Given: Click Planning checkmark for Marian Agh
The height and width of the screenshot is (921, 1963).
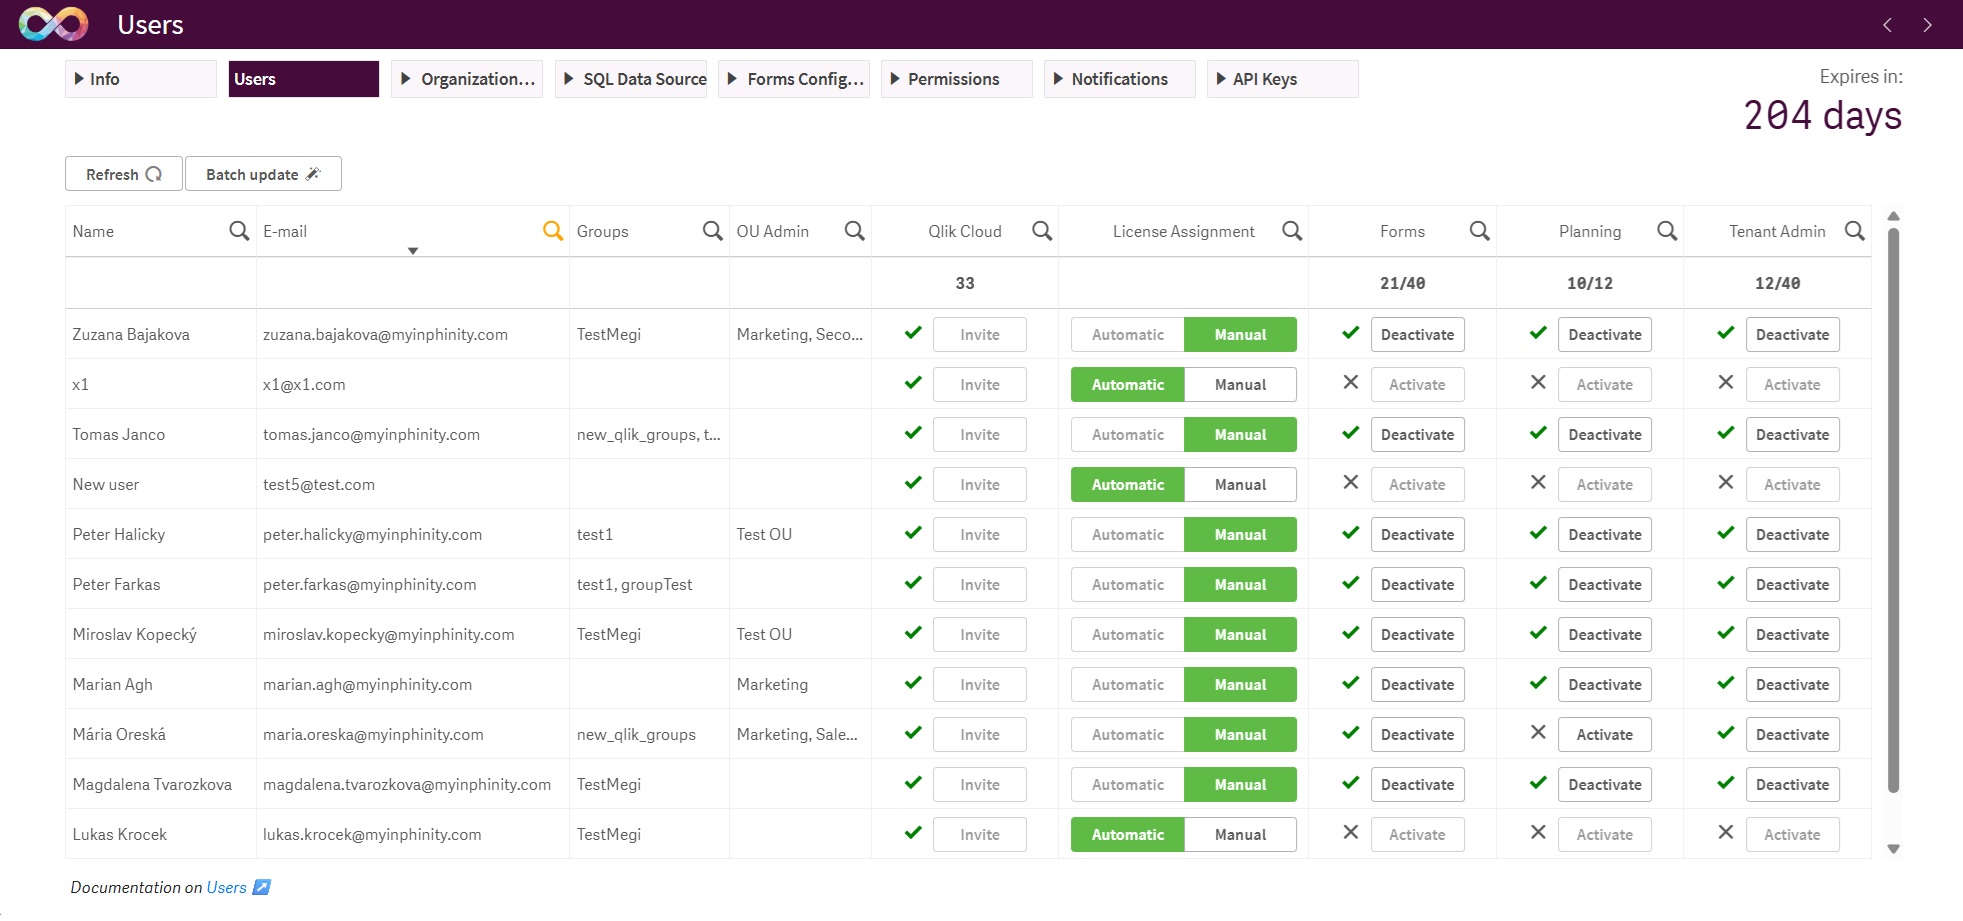Looking at the screenshot, I should [x=1538, y=683].
